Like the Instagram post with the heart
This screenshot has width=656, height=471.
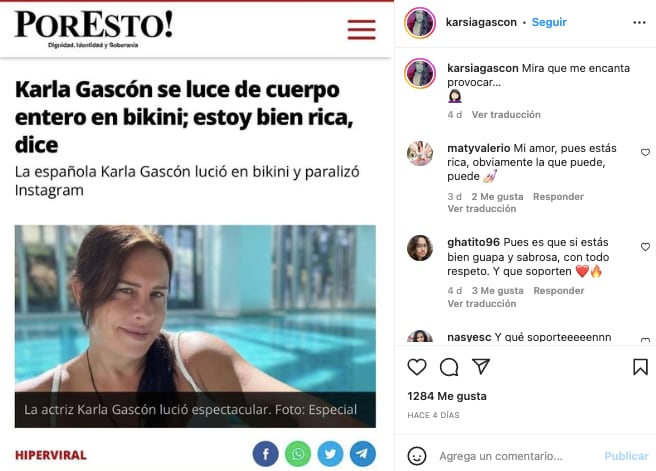417,367
